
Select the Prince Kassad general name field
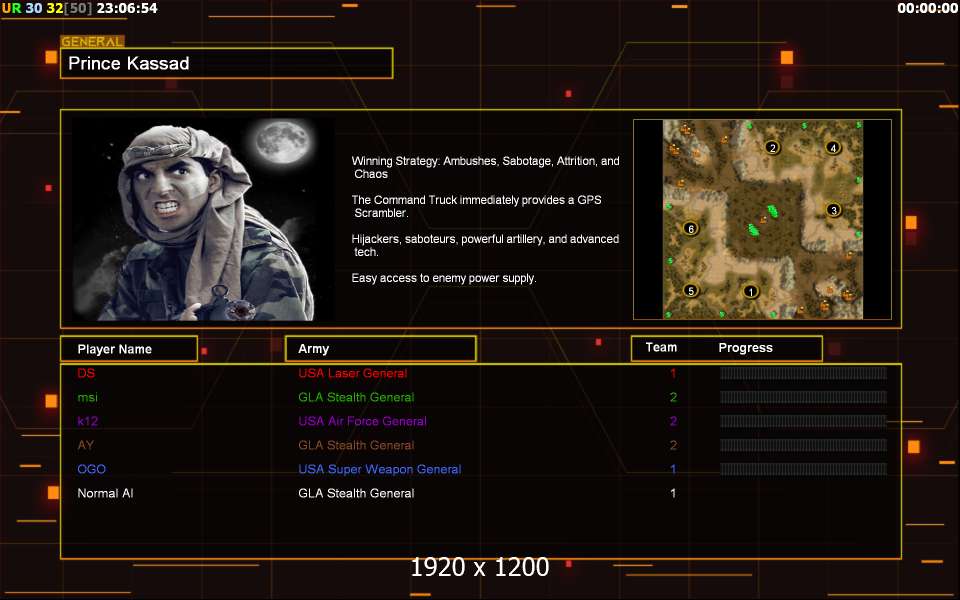[x=227, y=63]
